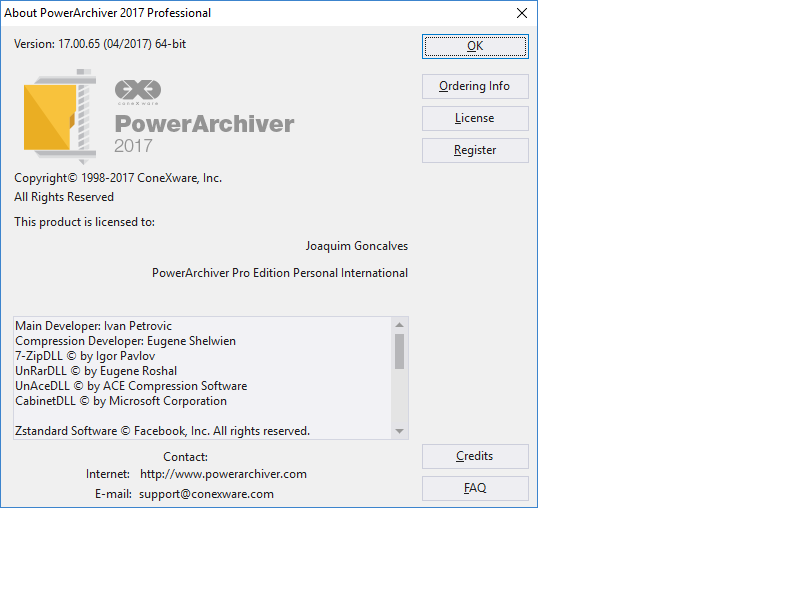Click the scroll down arrow in credits box
Screen dimensions: 800x600
399,432
